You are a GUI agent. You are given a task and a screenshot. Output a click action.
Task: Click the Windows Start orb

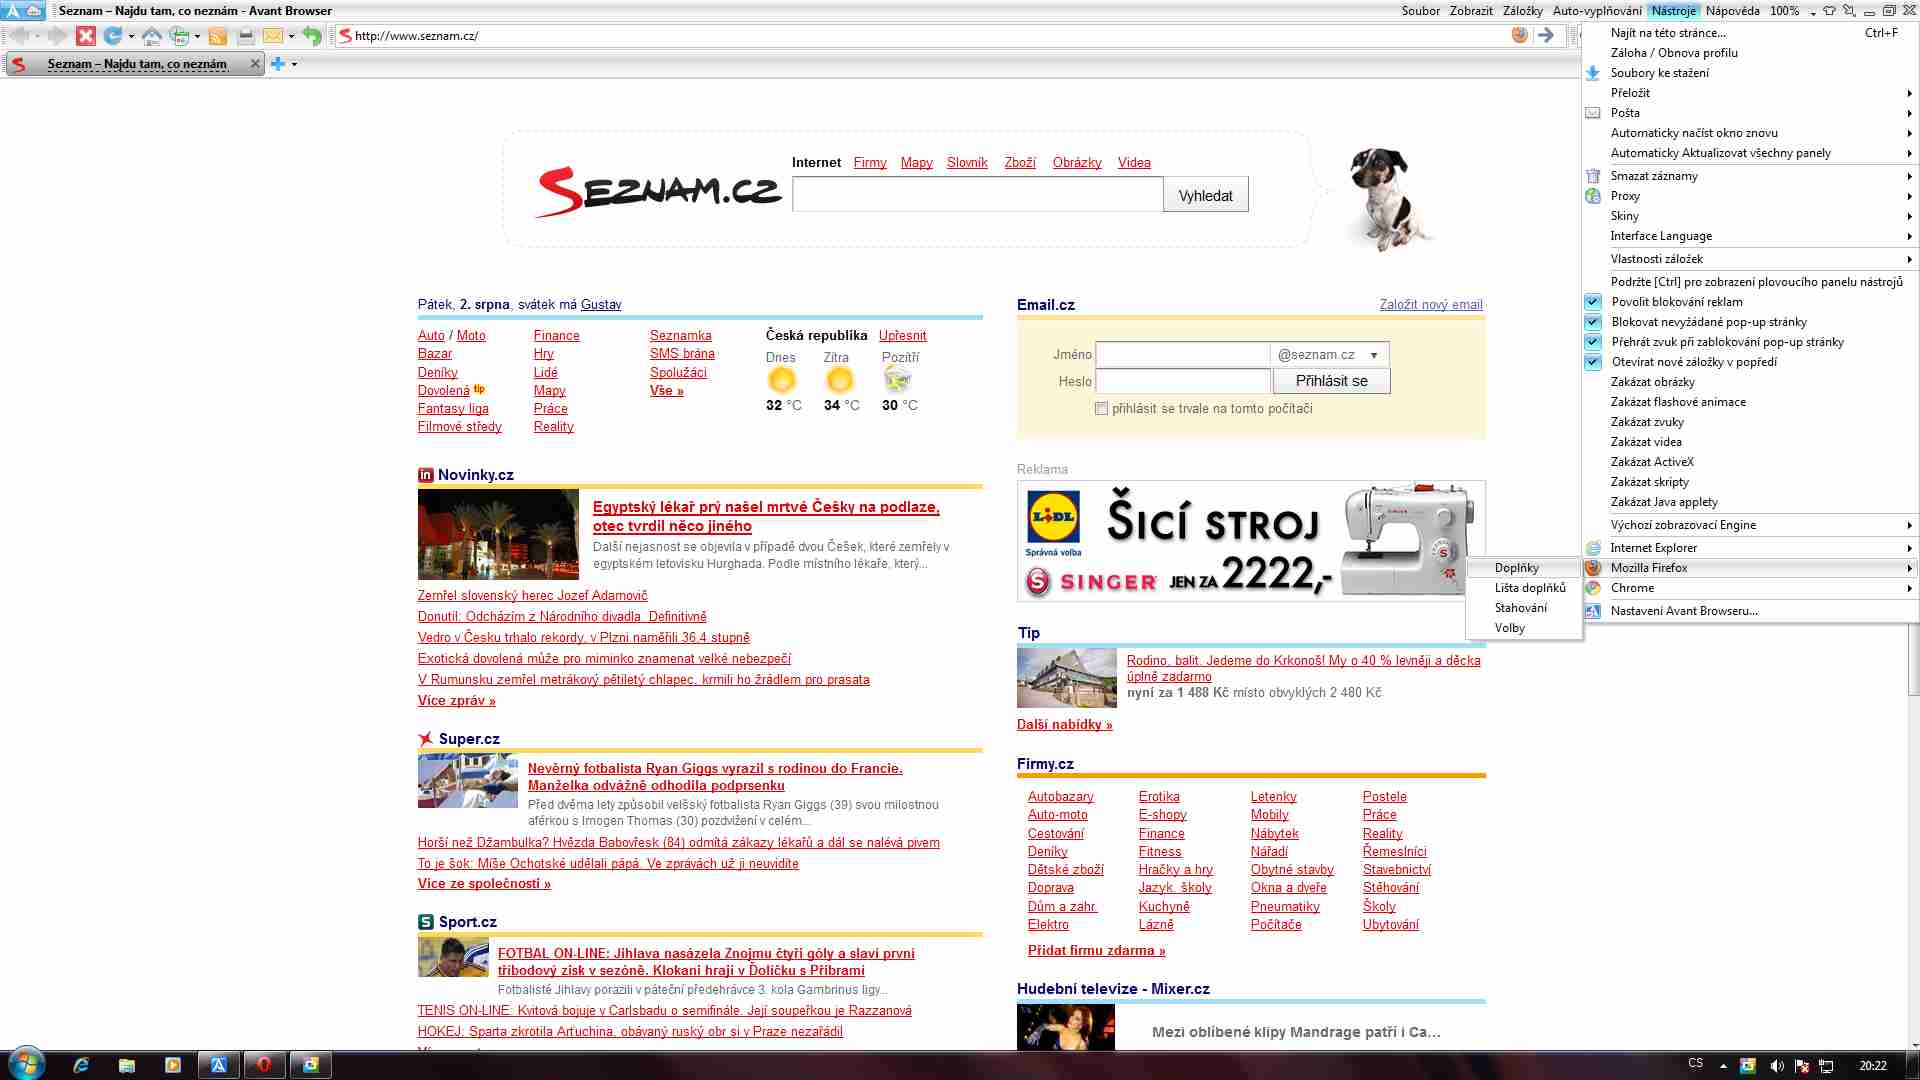(x=26, y=1063)
